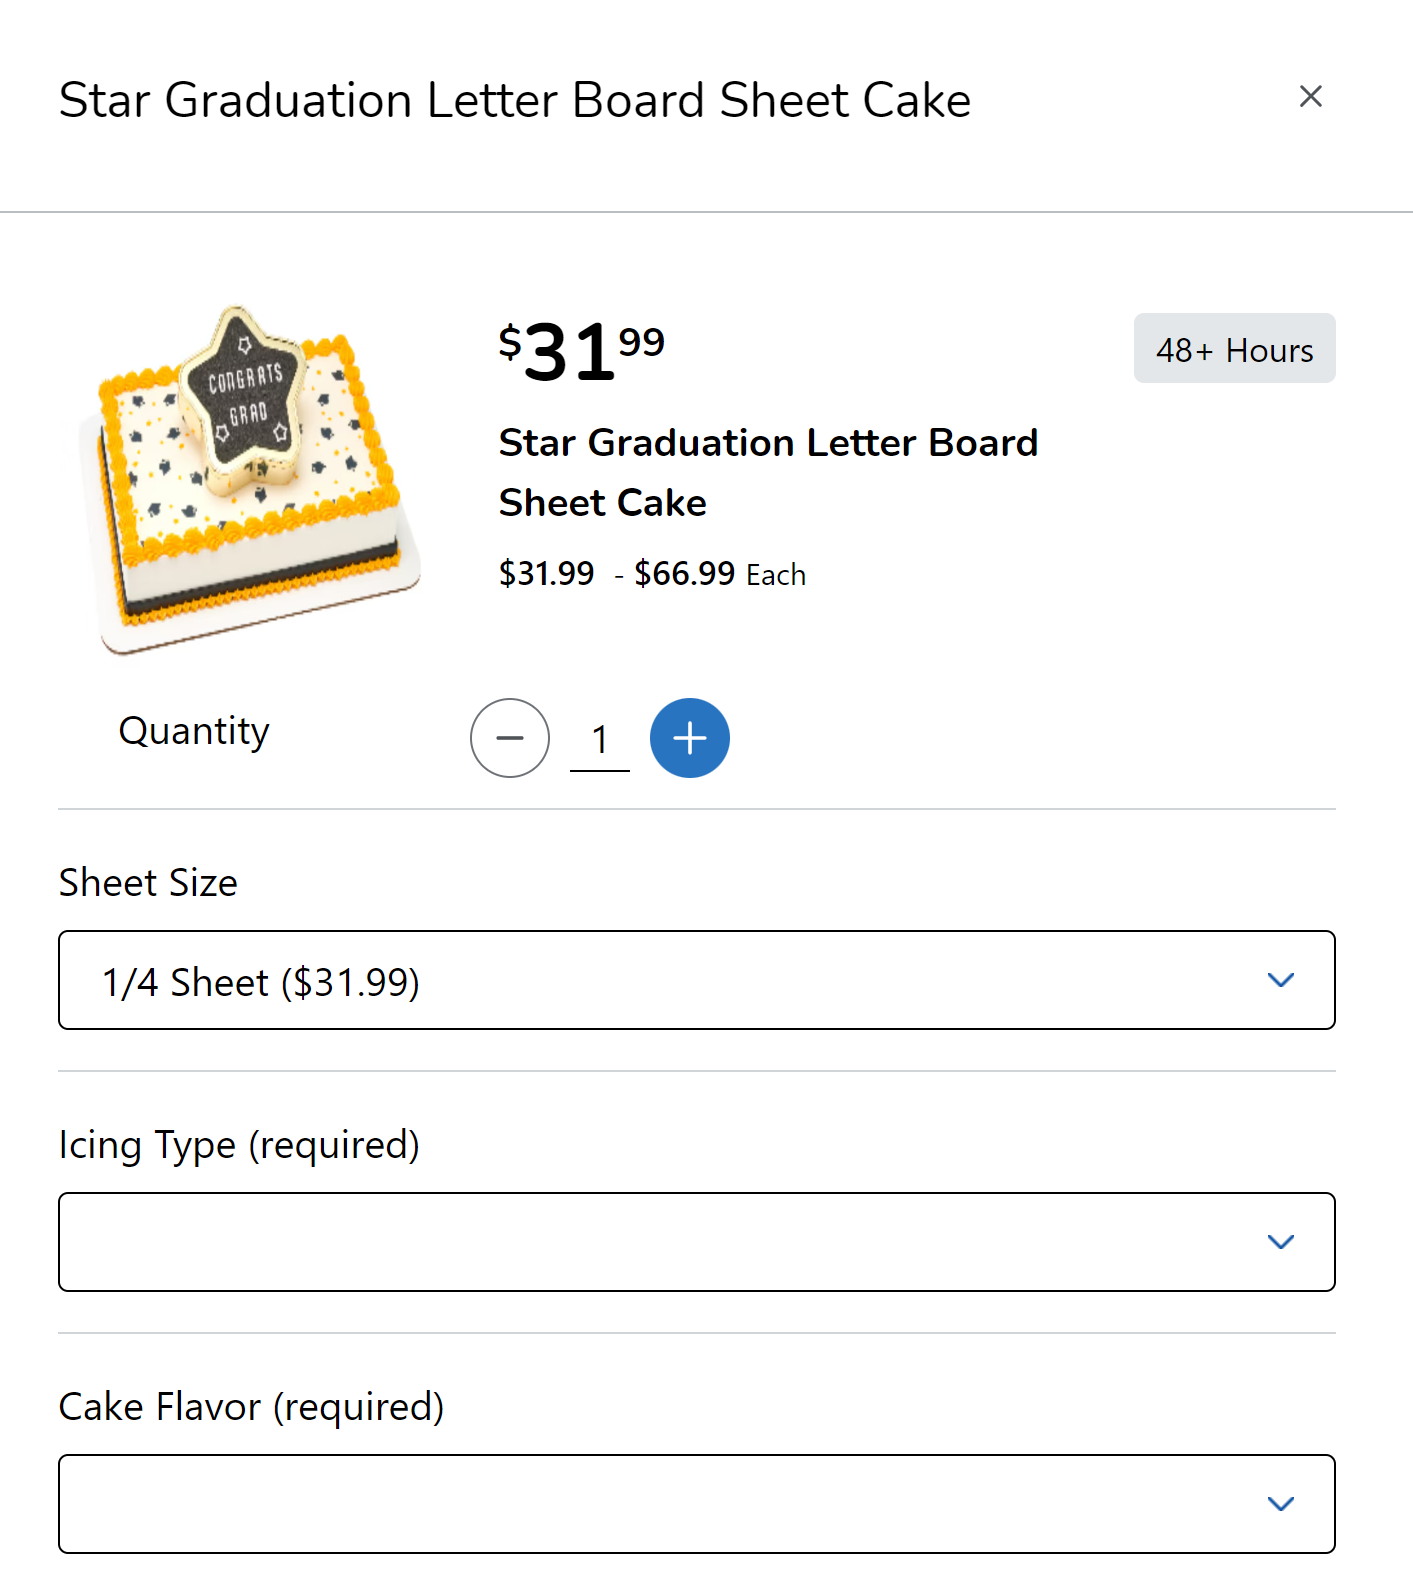Click the Star Graduation Sheet Cake title link
The height and width of the screenshot is (1581, 1413).
coord(768,472)
